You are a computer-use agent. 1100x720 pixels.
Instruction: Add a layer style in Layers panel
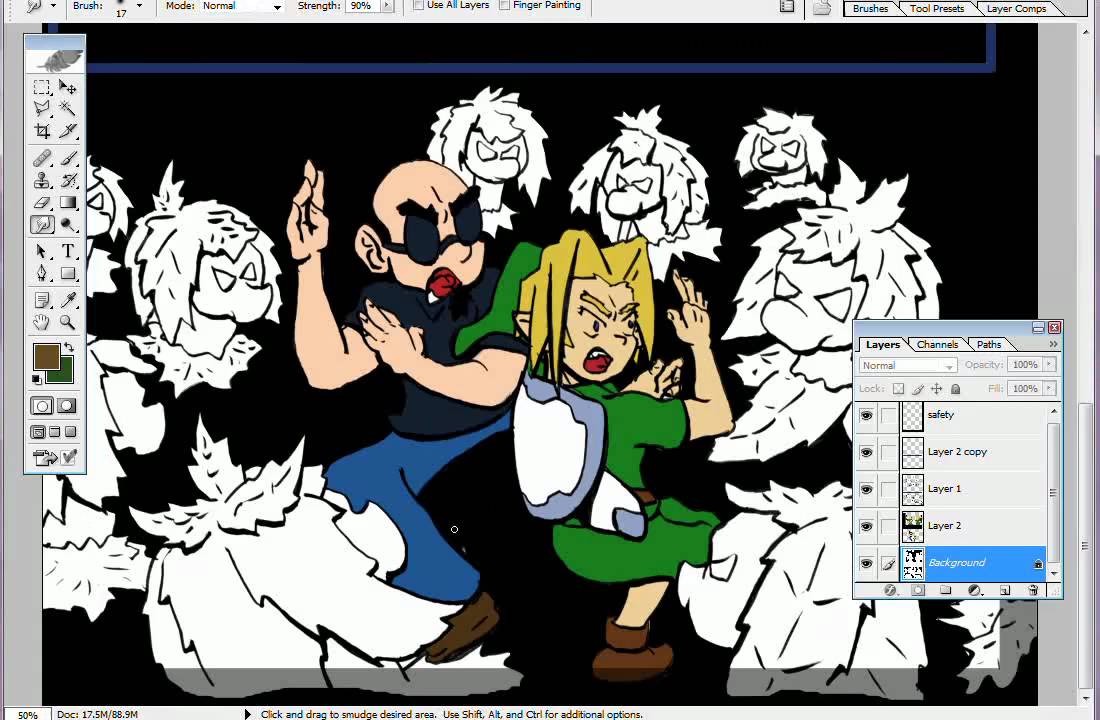891,590
